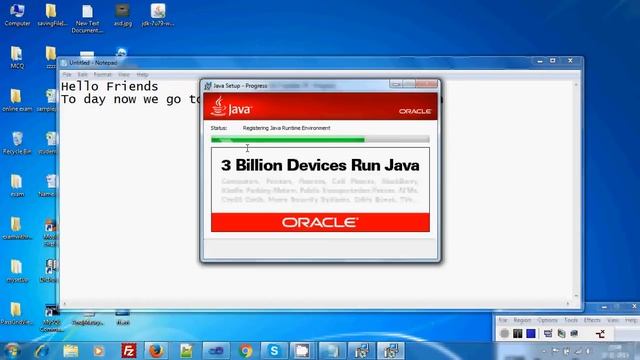Click the Java logo in installer header
640x360 pixels.
tap(231, 107)
